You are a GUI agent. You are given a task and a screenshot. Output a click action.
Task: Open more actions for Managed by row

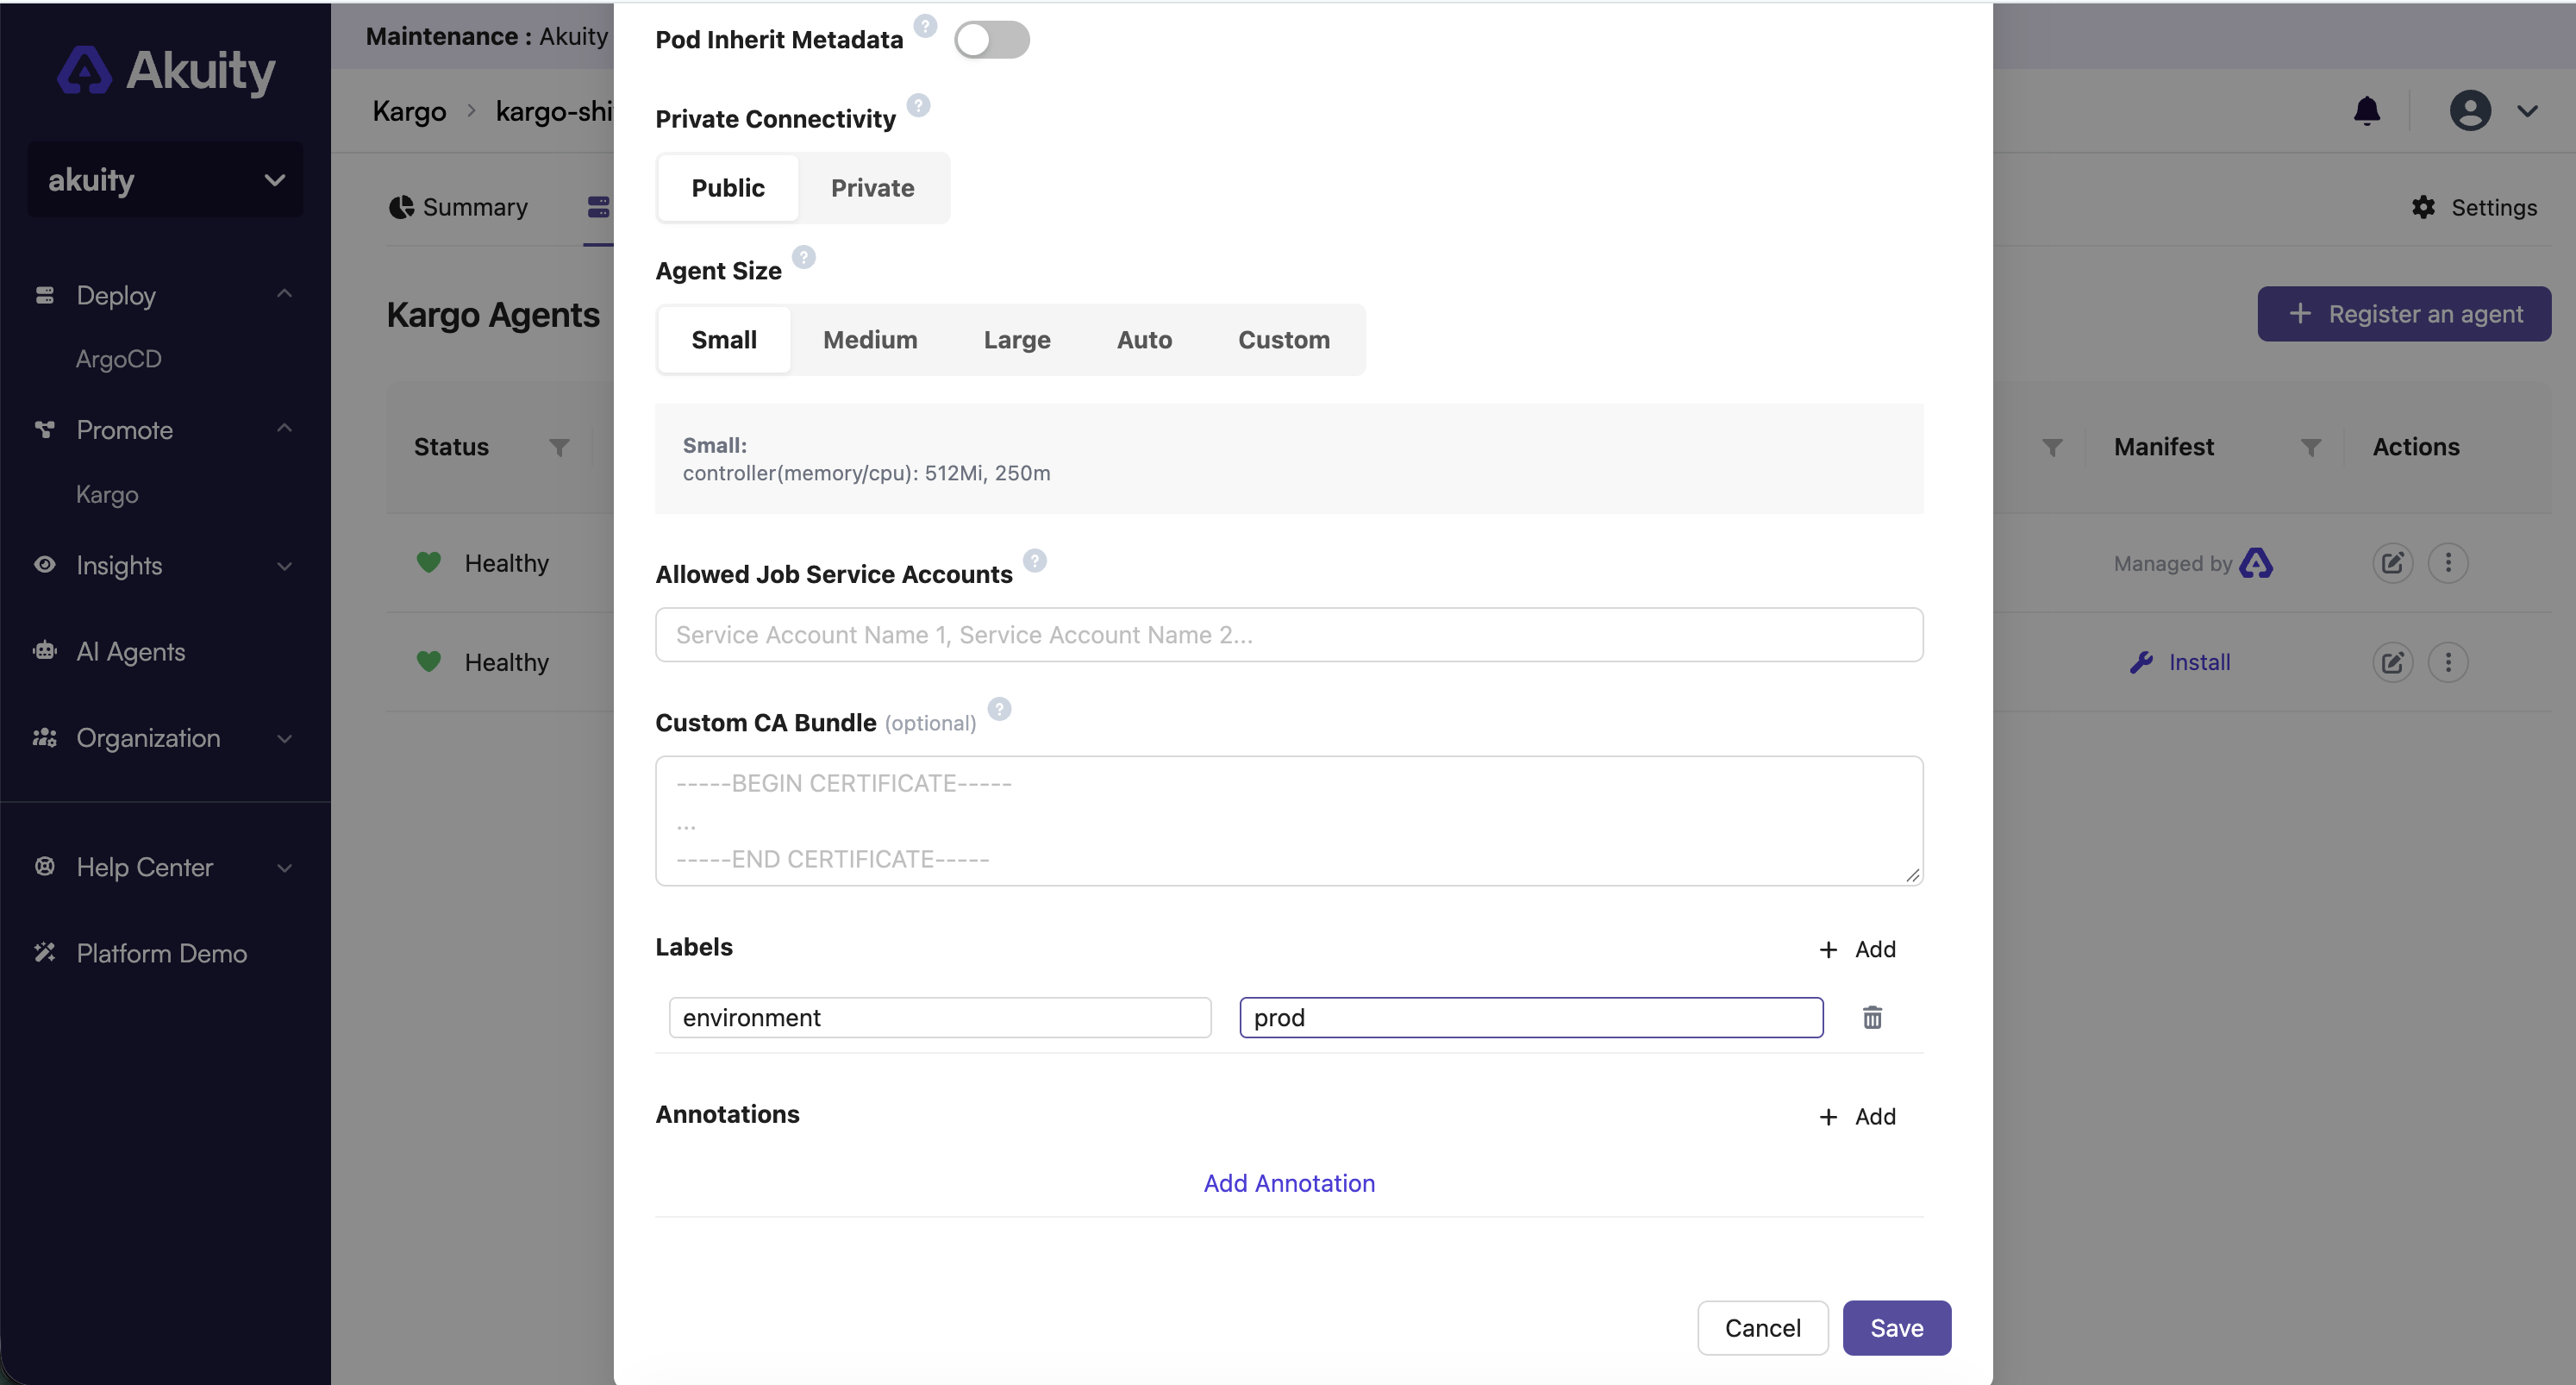coord(2448,563)
